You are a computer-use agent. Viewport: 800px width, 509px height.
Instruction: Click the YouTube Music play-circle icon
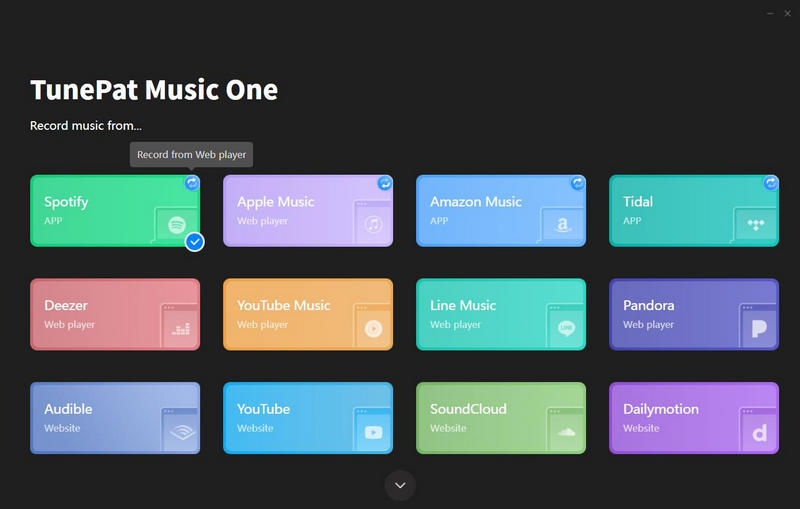tap(373, 328)
